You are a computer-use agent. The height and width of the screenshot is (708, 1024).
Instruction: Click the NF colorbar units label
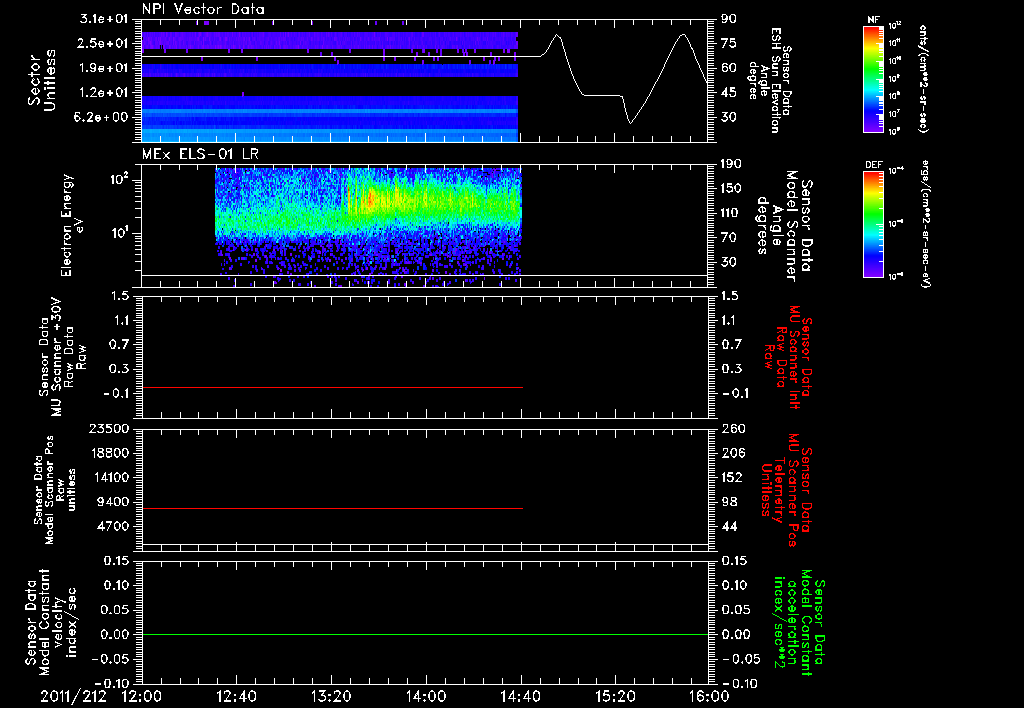click(x=923, y=78)
